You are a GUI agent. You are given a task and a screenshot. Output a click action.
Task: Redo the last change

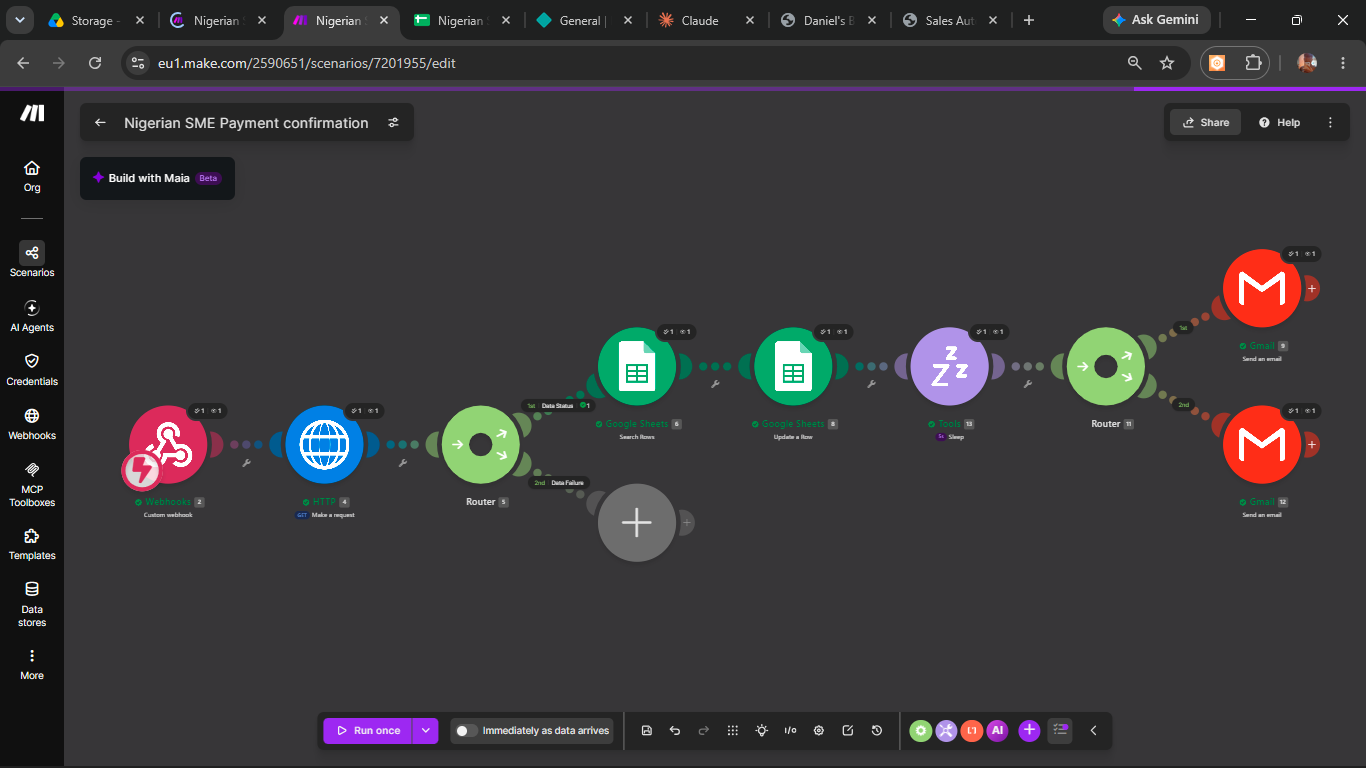point(703,731)
